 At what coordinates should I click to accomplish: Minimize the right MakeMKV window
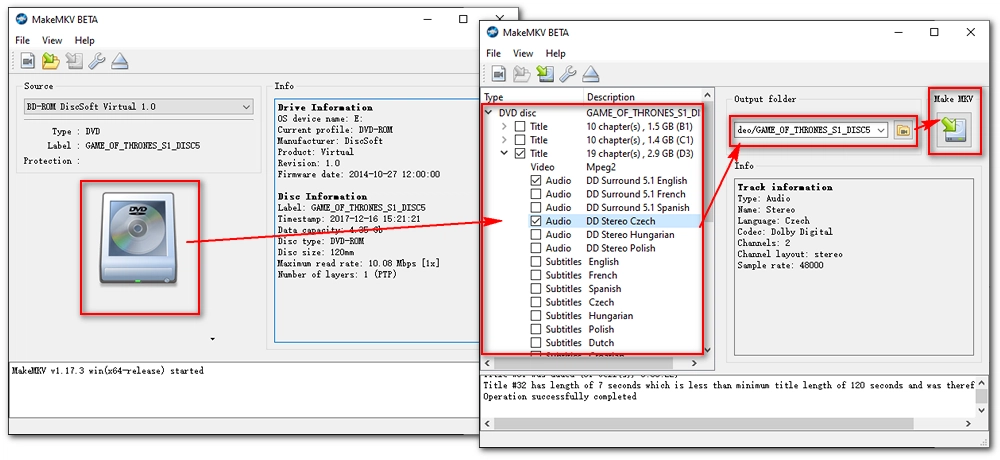click(x=898, y=32)
